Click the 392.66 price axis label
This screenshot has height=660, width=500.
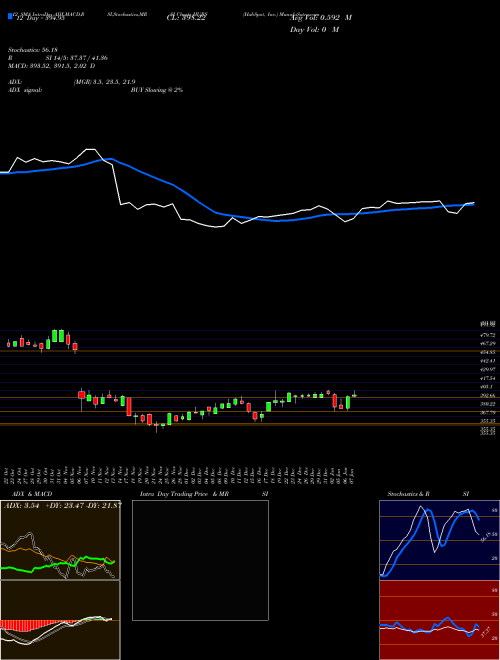click(488, 395)
